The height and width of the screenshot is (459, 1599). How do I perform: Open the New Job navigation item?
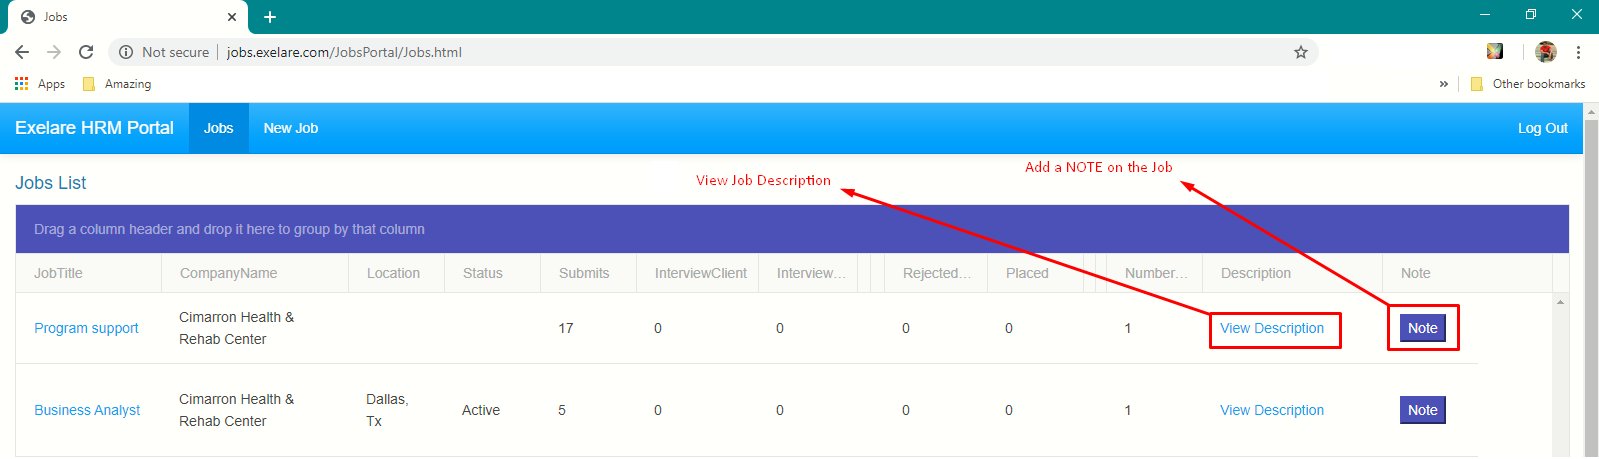(291, 128)
